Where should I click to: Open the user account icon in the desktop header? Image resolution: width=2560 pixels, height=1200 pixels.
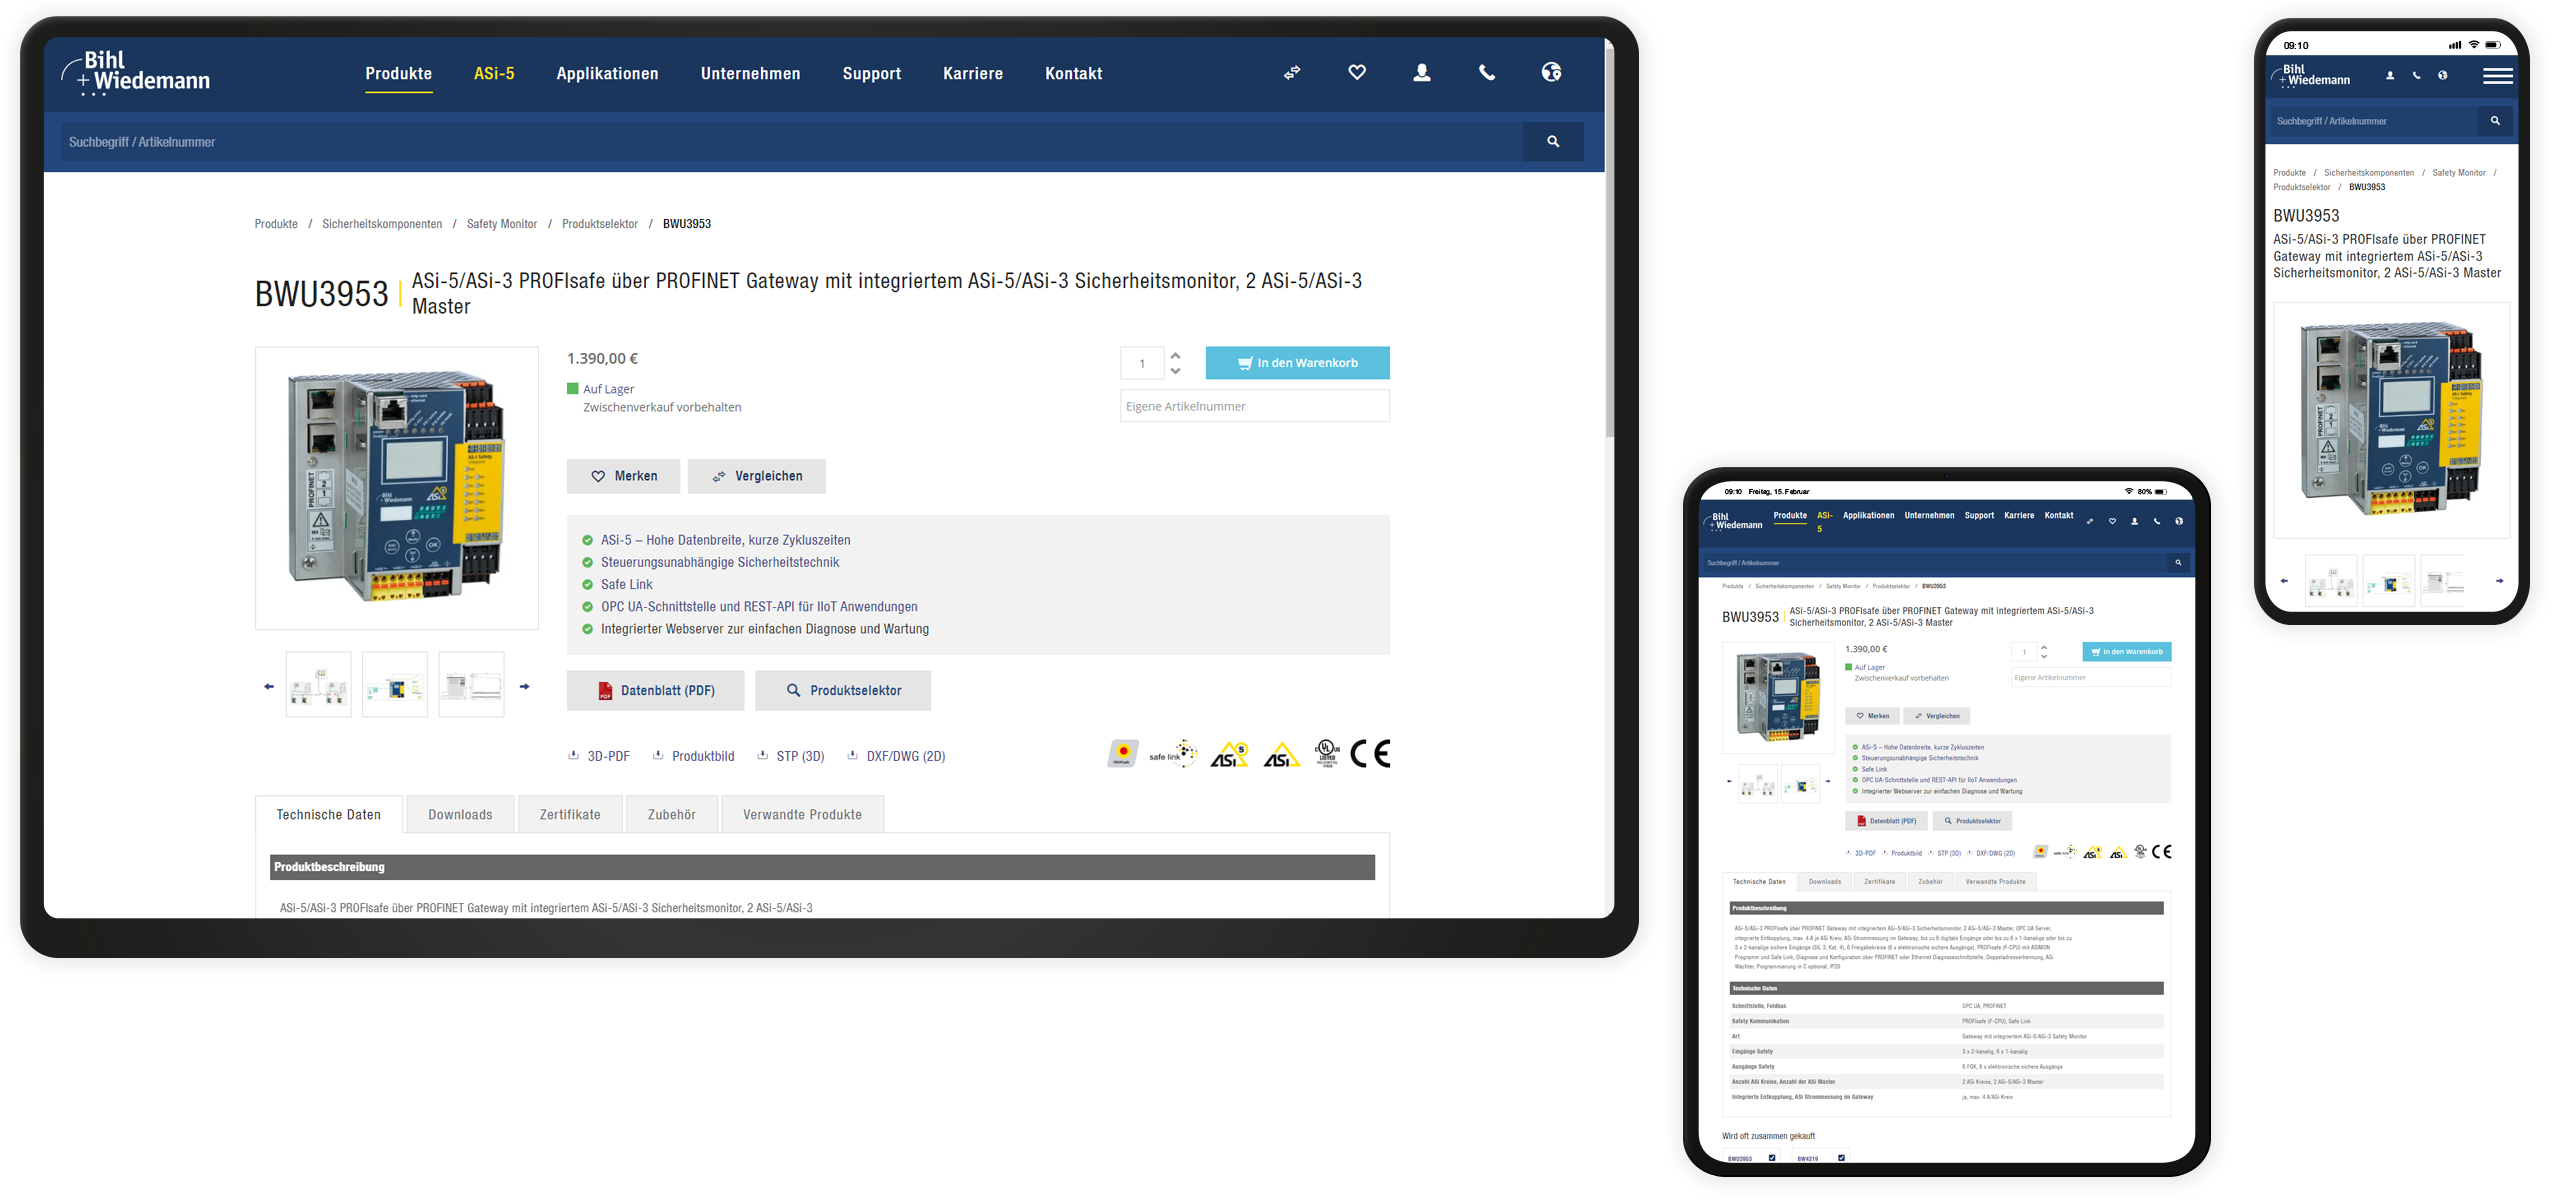[x=1421, y=72]
